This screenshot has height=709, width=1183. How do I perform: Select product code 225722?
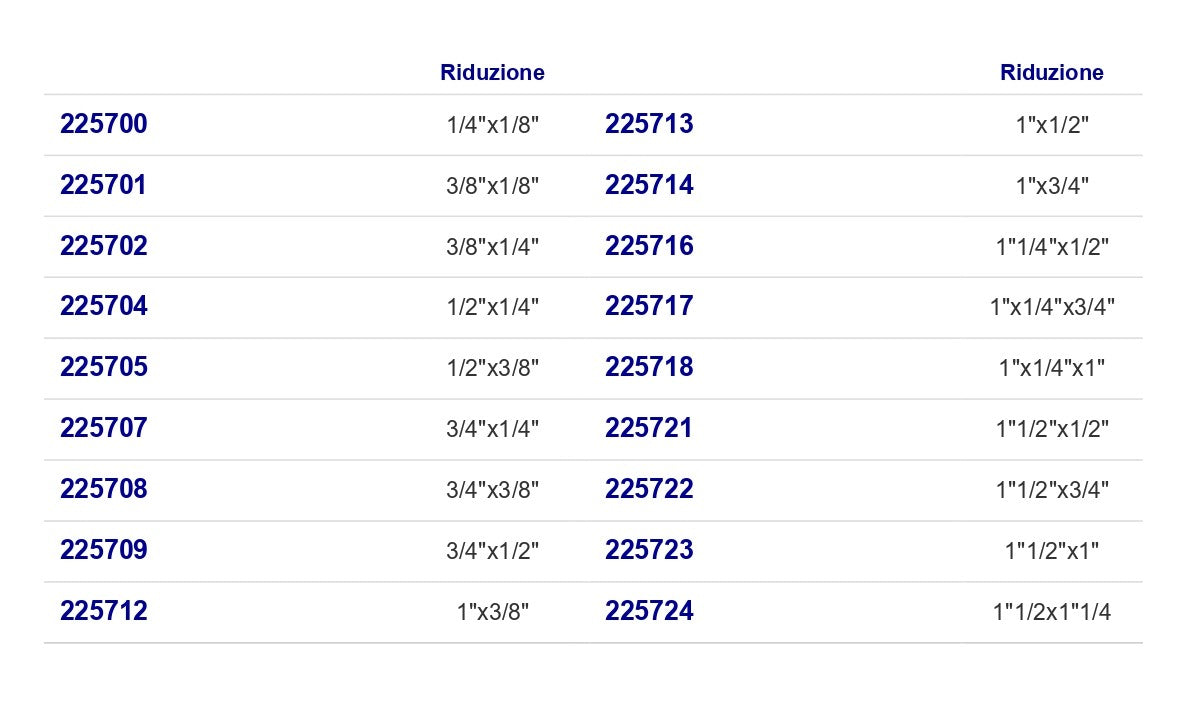coord(649,489)
